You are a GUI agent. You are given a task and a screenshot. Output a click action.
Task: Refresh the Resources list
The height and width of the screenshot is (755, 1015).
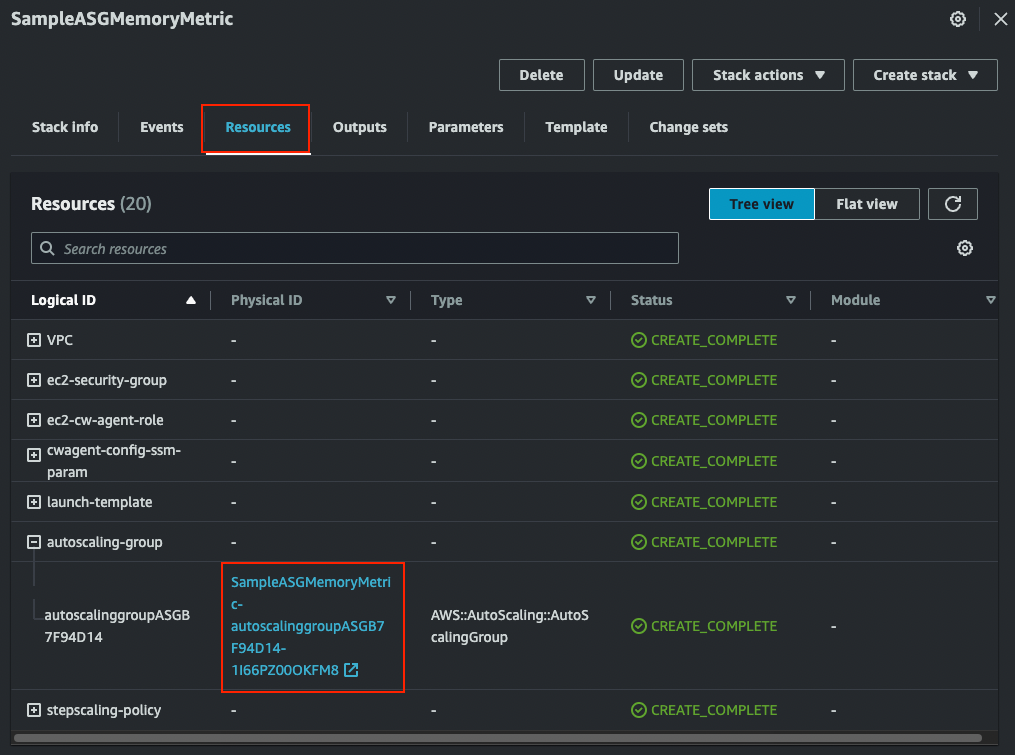coord(952,204)
